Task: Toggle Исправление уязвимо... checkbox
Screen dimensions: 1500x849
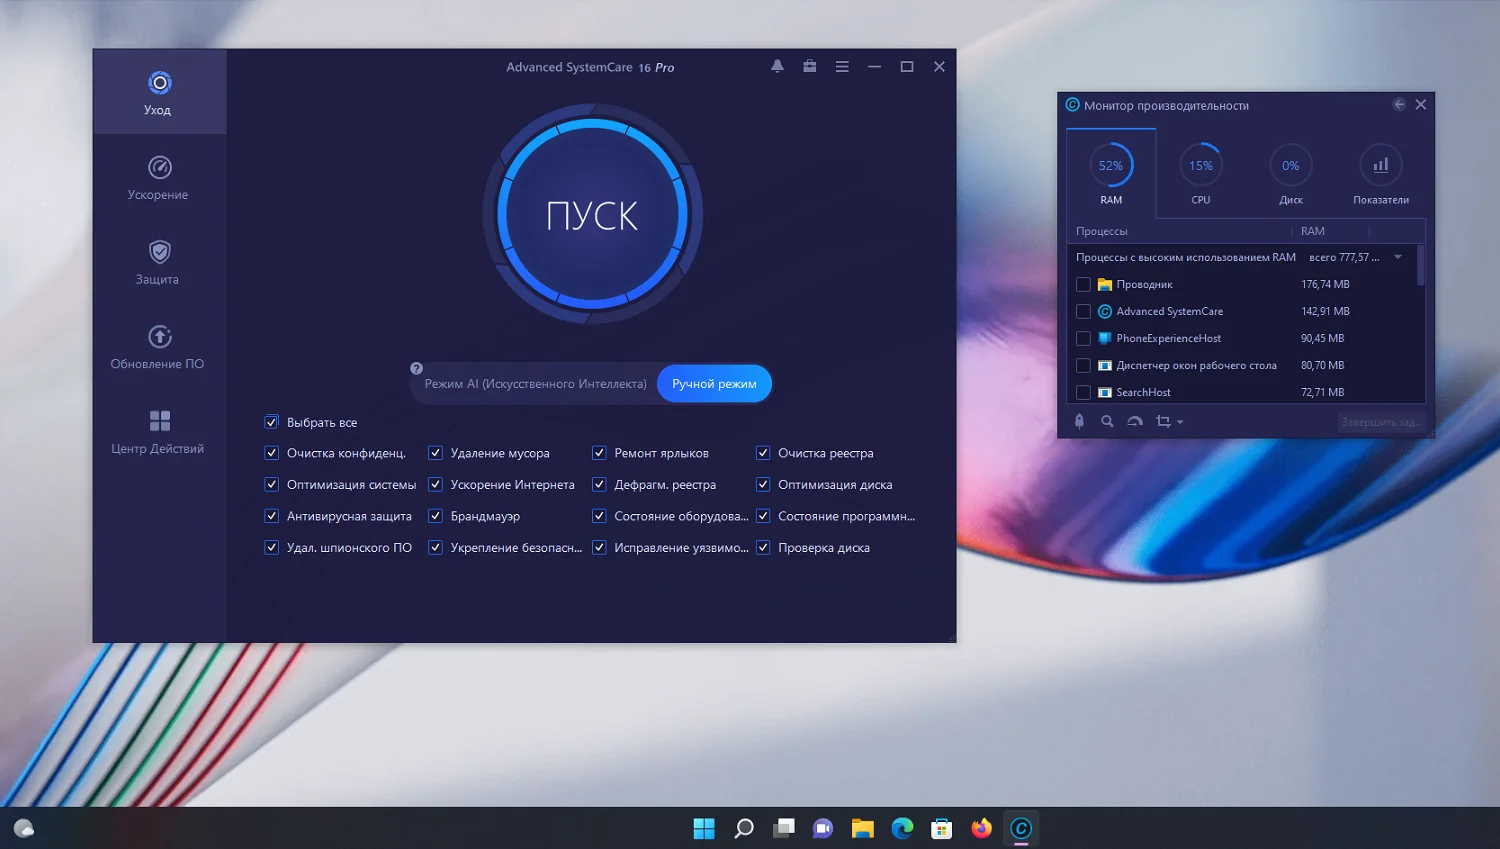Action: [x=599, y=548]
